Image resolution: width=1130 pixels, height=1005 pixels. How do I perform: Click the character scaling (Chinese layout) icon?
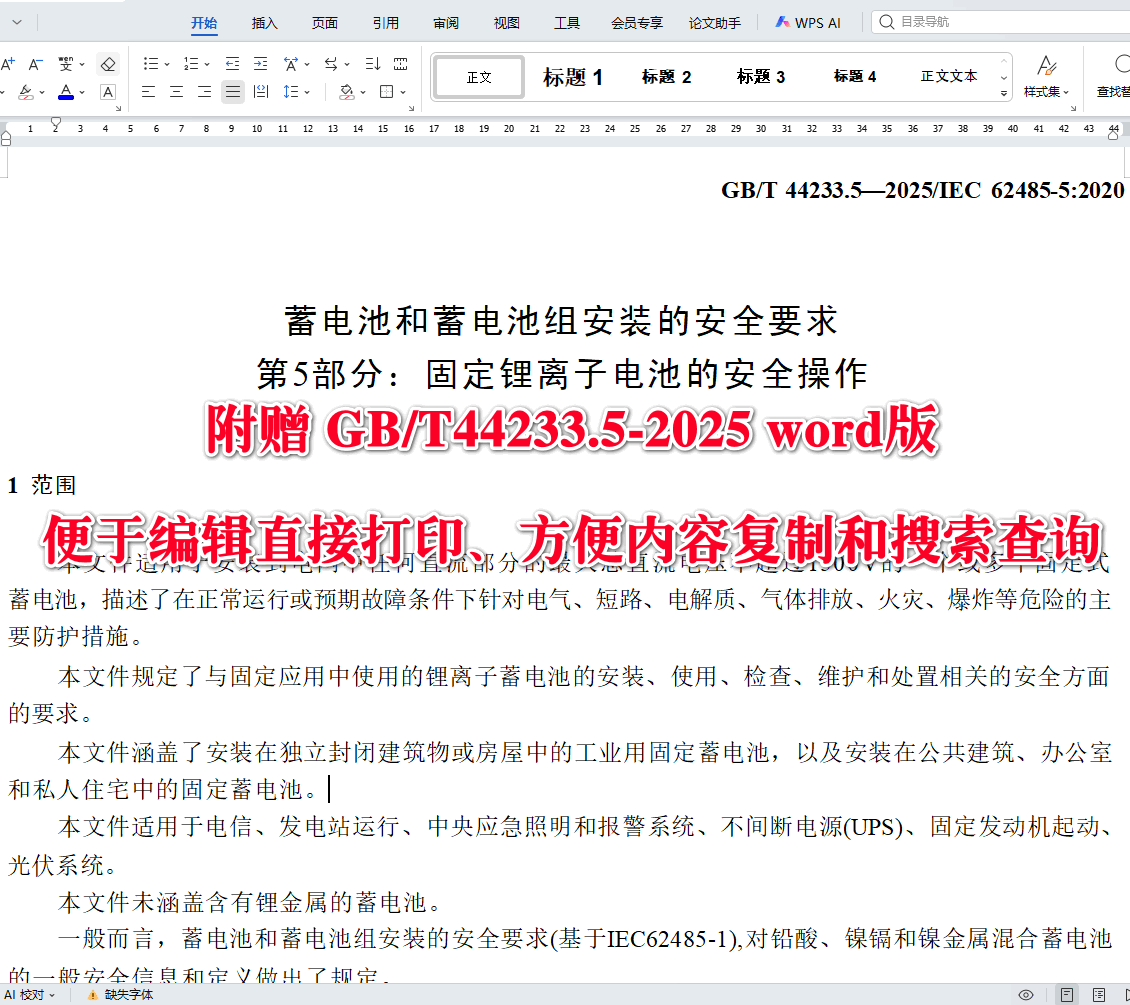coord(290,64)
